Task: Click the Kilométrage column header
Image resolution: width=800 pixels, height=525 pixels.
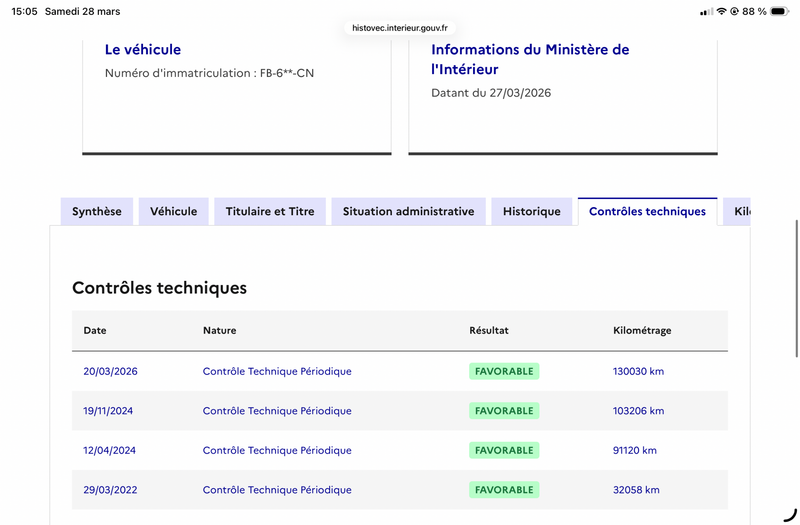Action: (x=642, y=330)
